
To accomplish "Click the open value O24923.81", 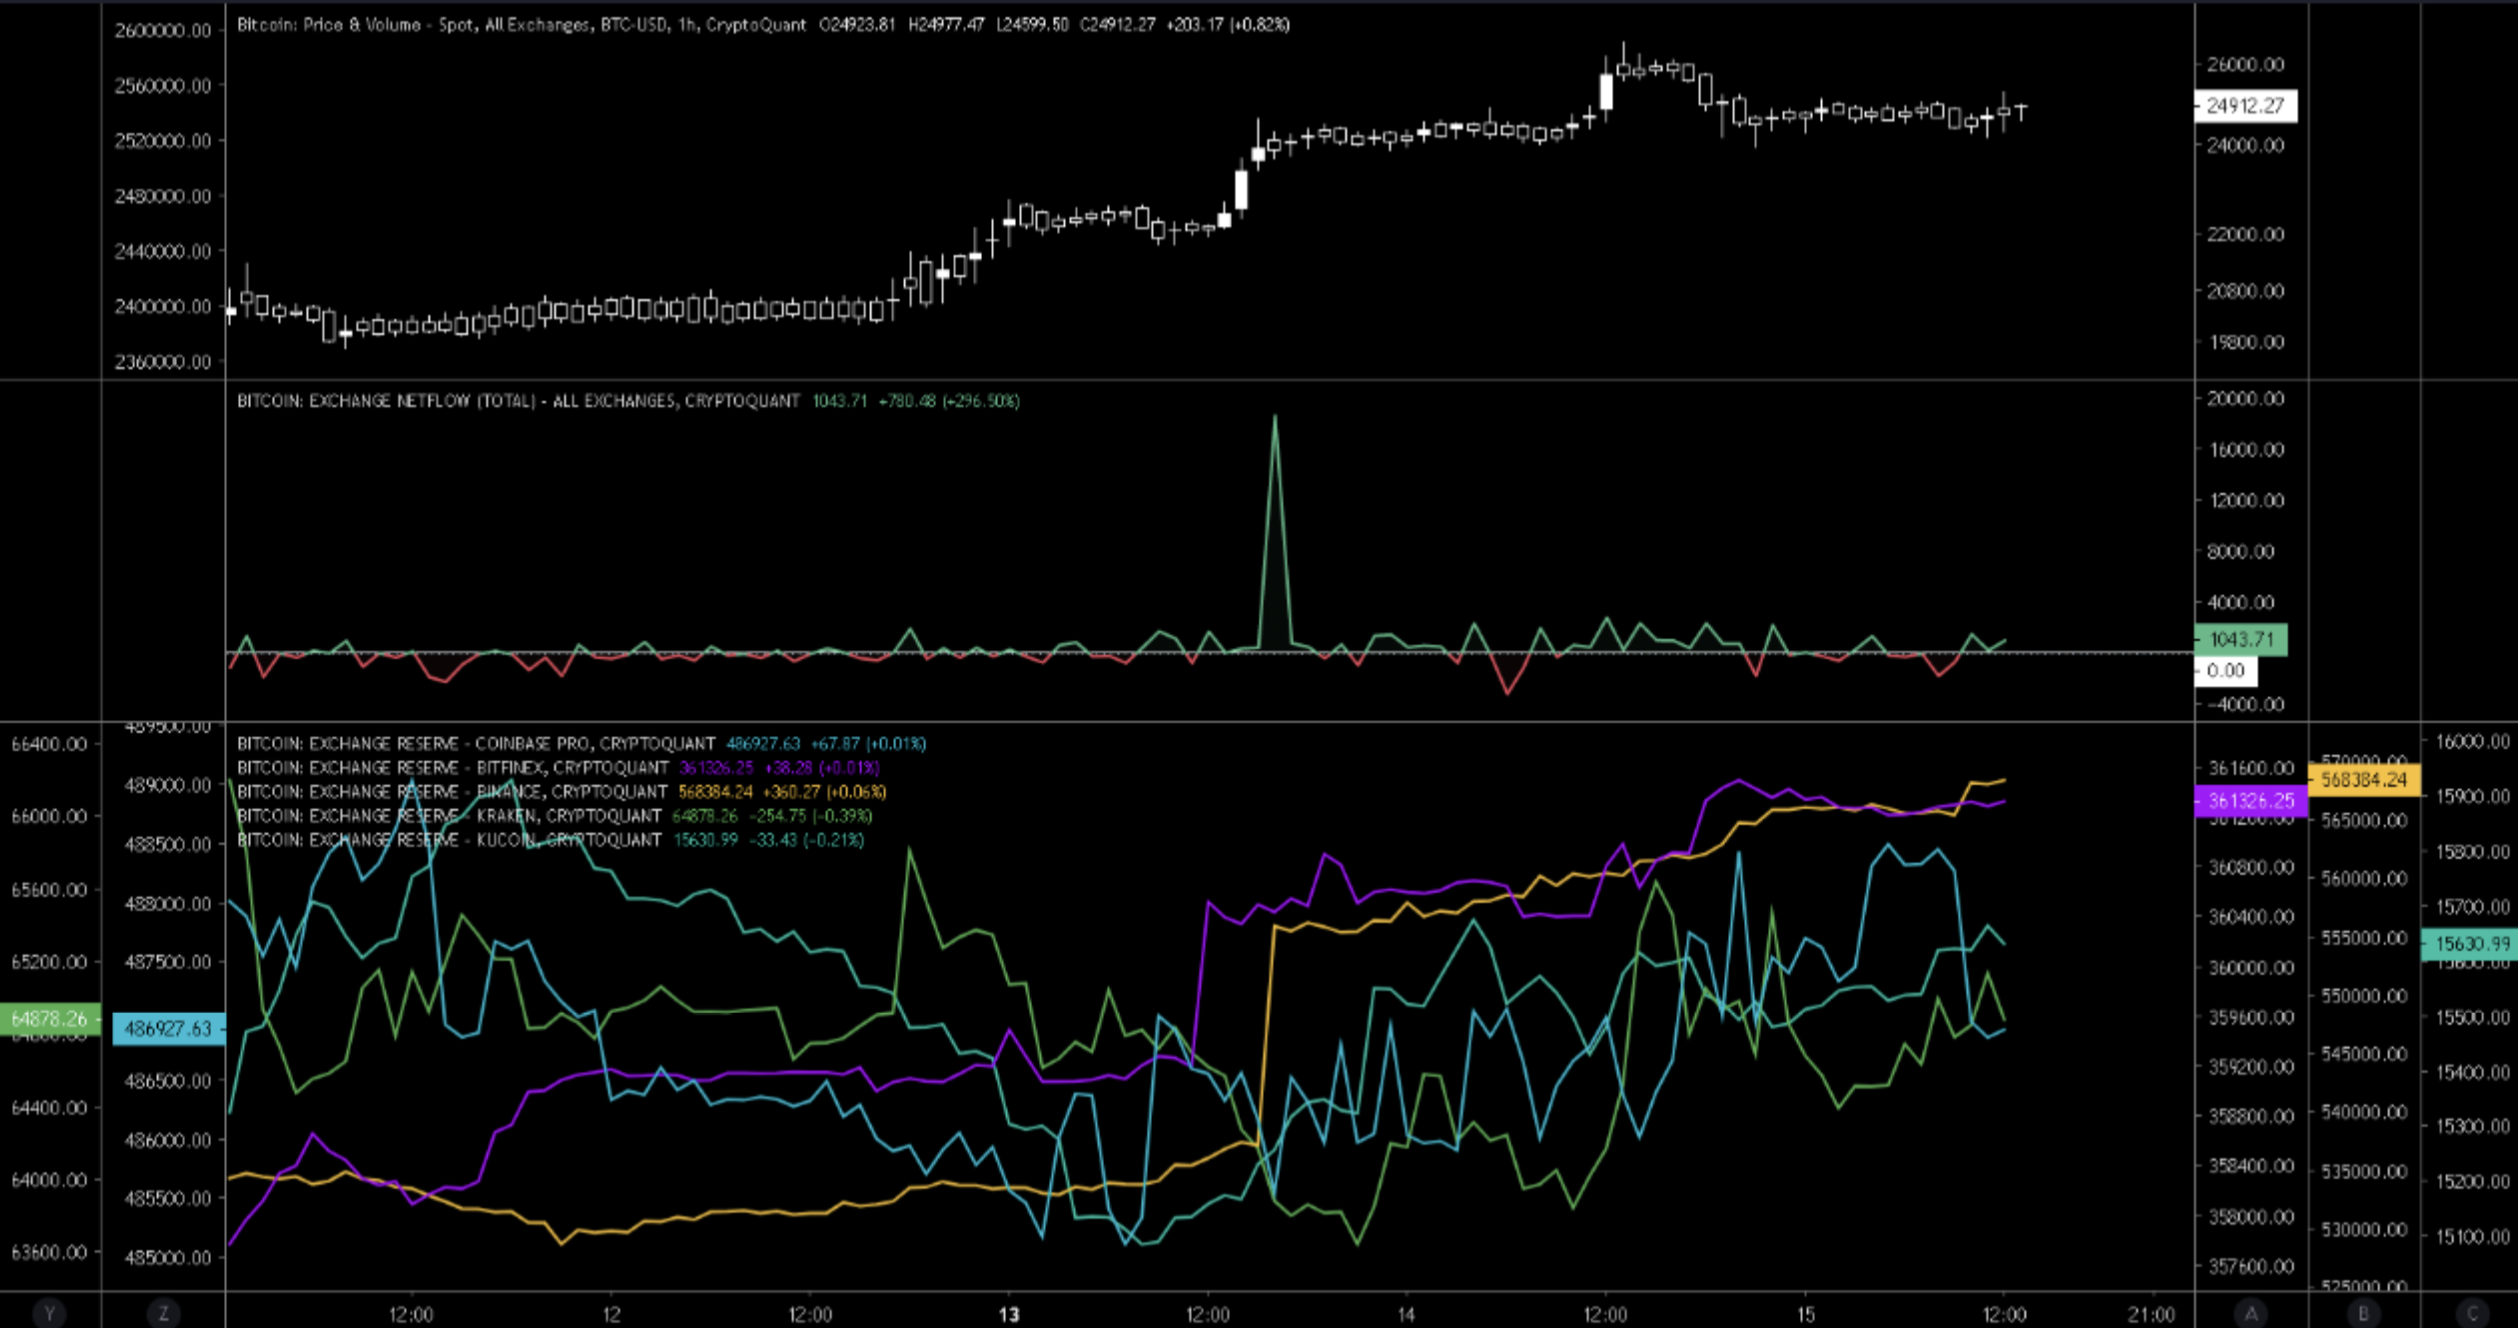I will (857, 25).
